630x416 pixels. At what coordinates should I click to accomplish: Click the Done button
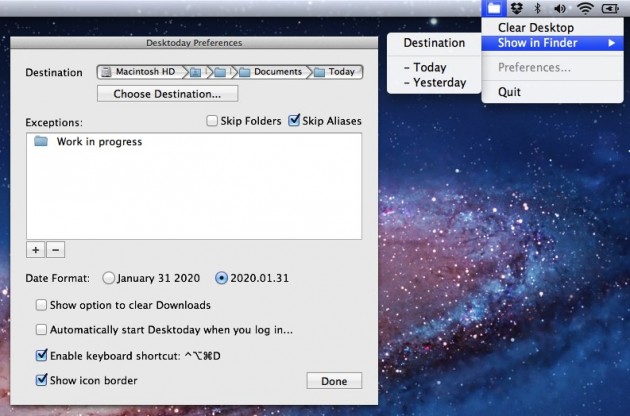pos(334,381)
